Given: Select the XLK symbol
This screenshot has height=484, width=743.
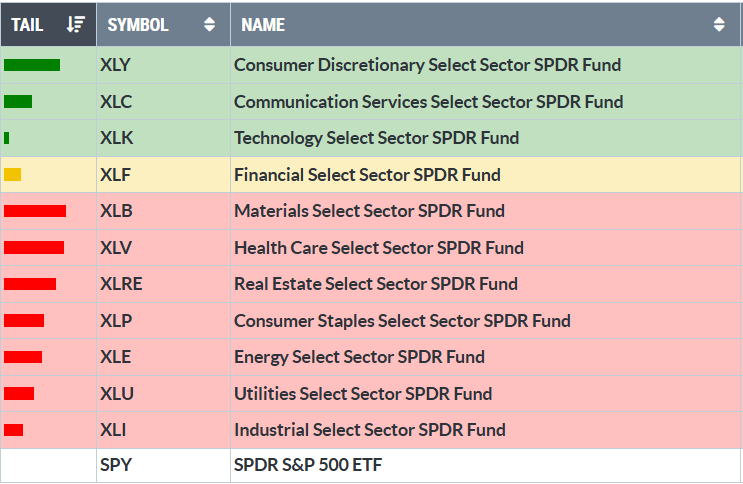Looking at the screenshot, I should click(x=116, y=138).
